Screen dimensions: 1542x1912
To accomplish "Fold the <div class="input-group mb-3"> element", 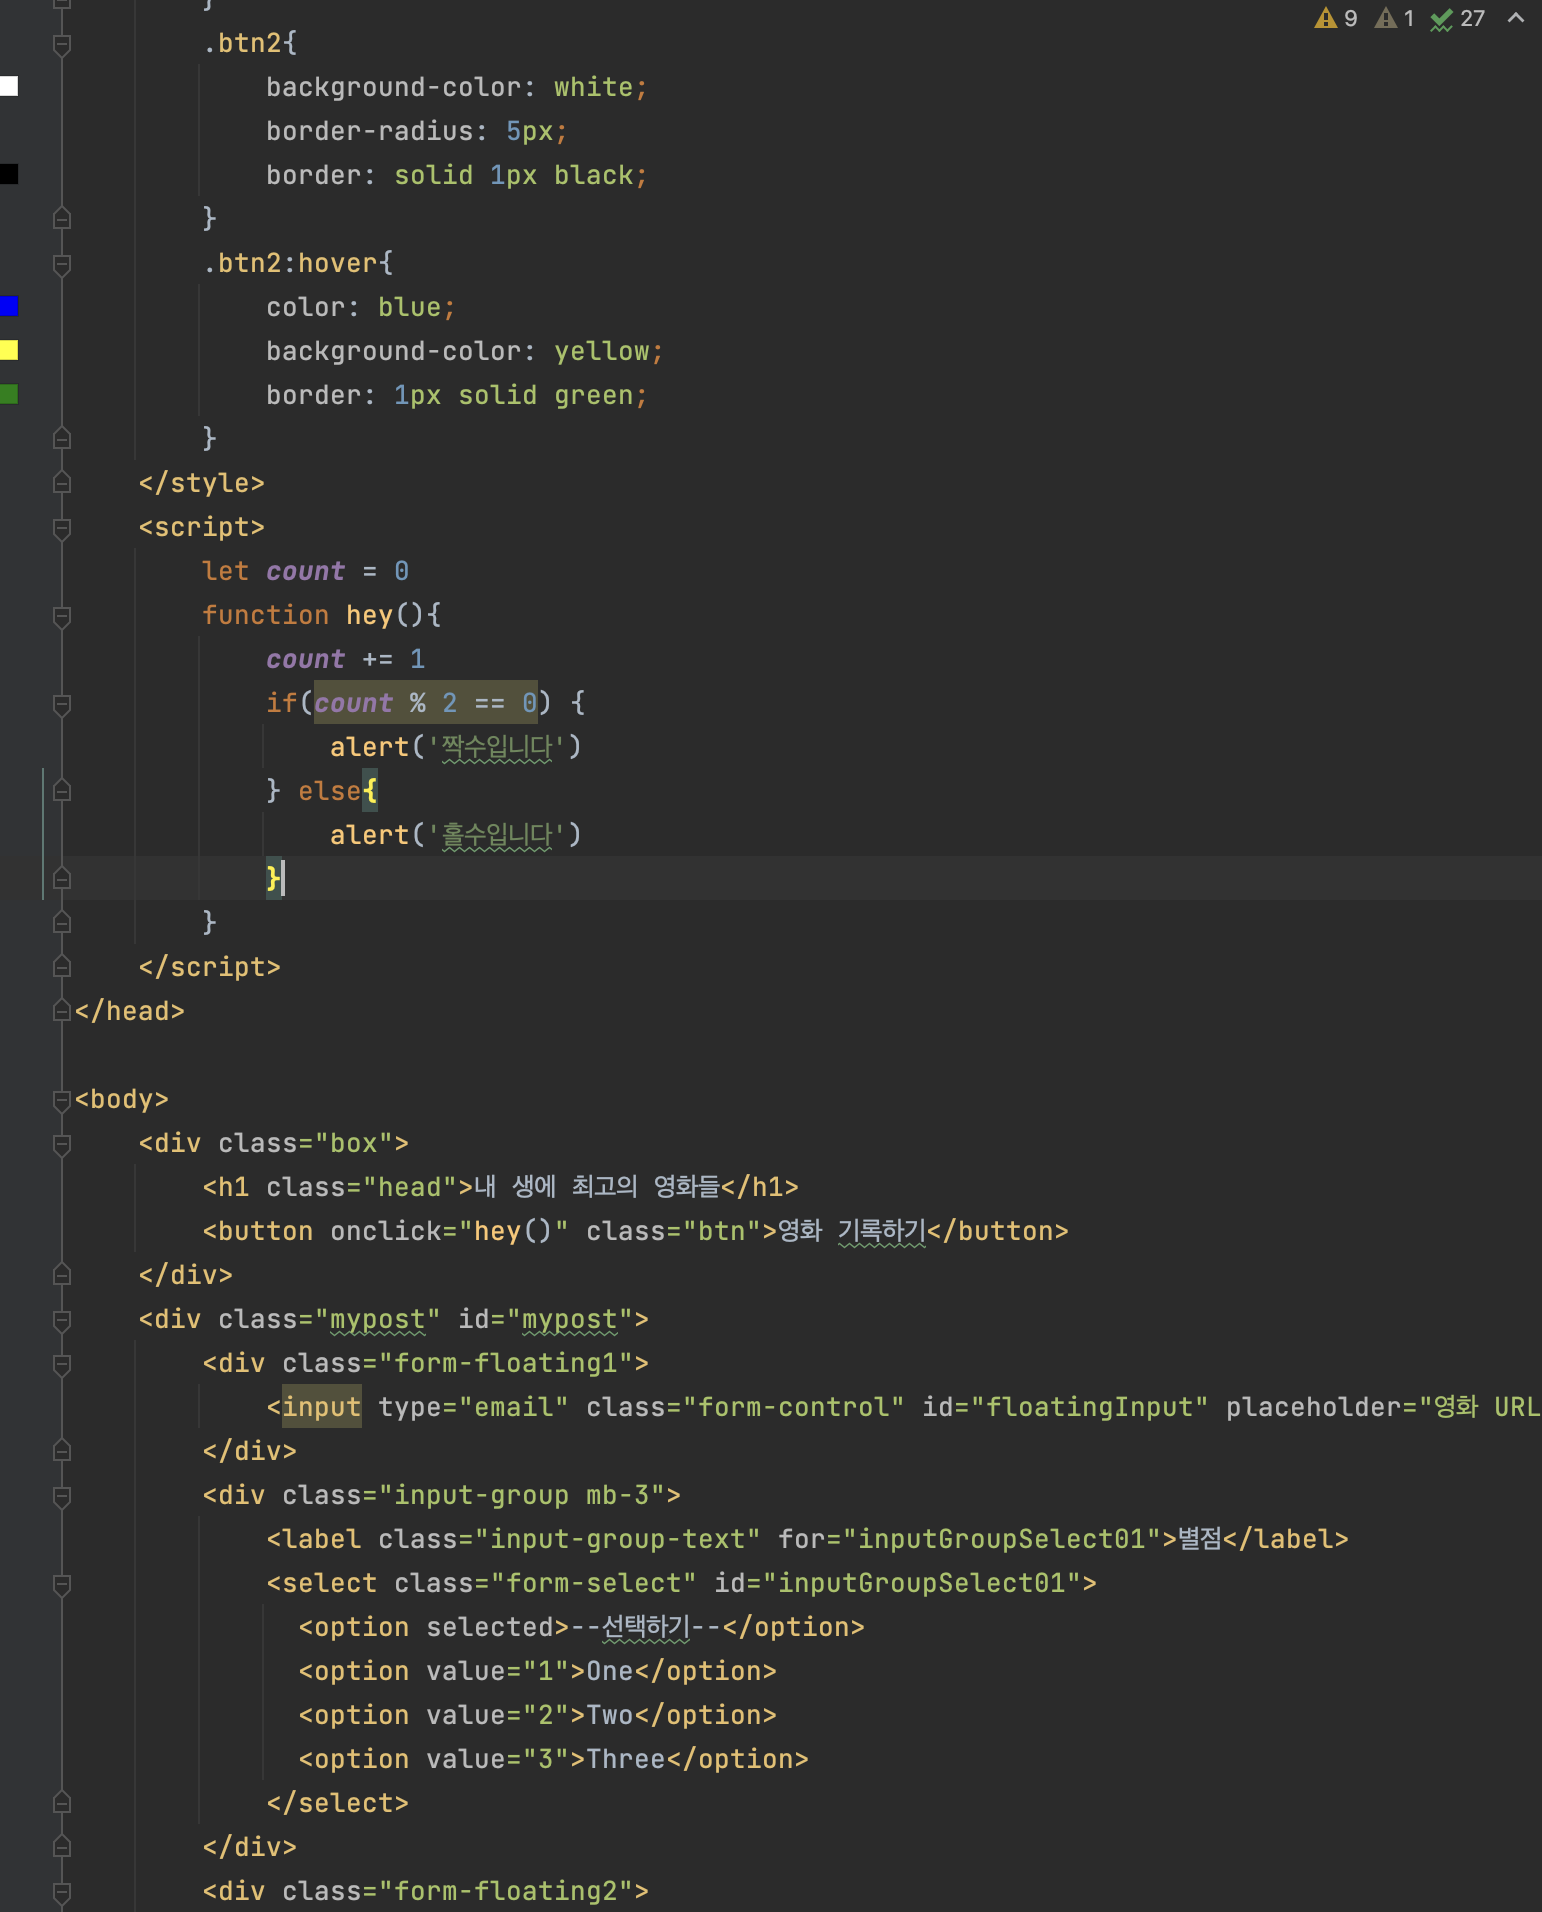I will [62, 1496].
